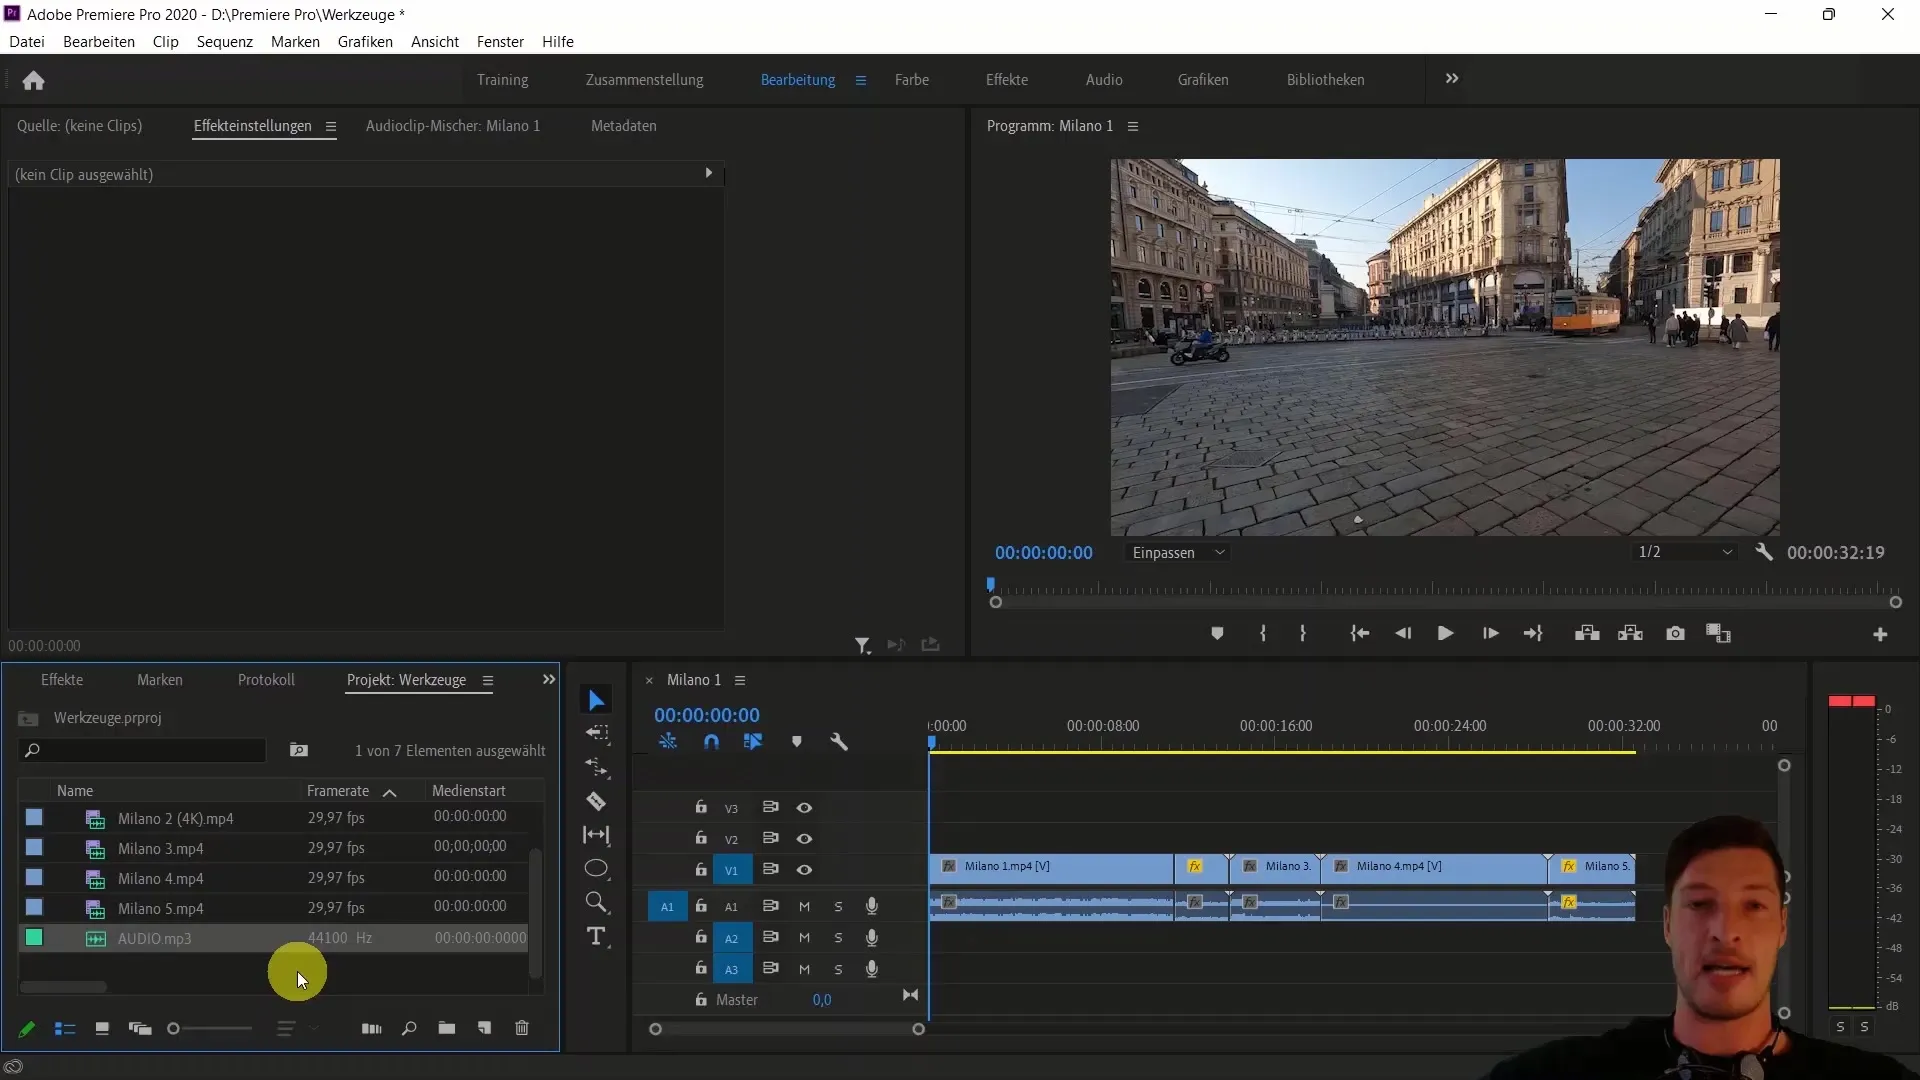
Task: Open the 1/2 playback resolution dropdown
Action: [1685, 552]
